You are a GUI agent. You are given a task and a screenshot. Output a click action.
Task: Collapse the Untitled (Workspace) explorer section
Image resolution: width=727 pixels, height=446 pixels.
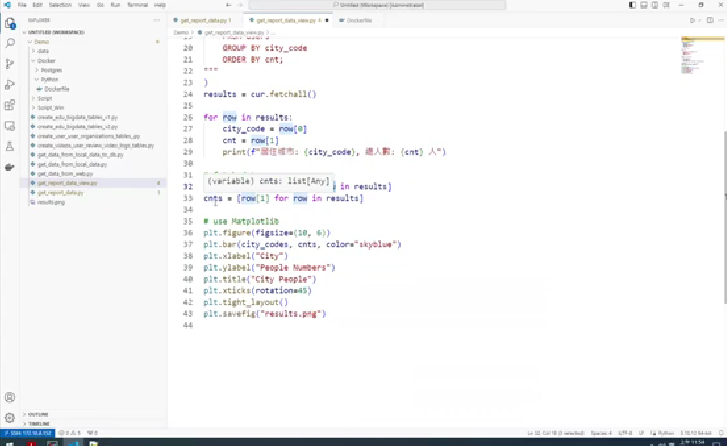56,32
